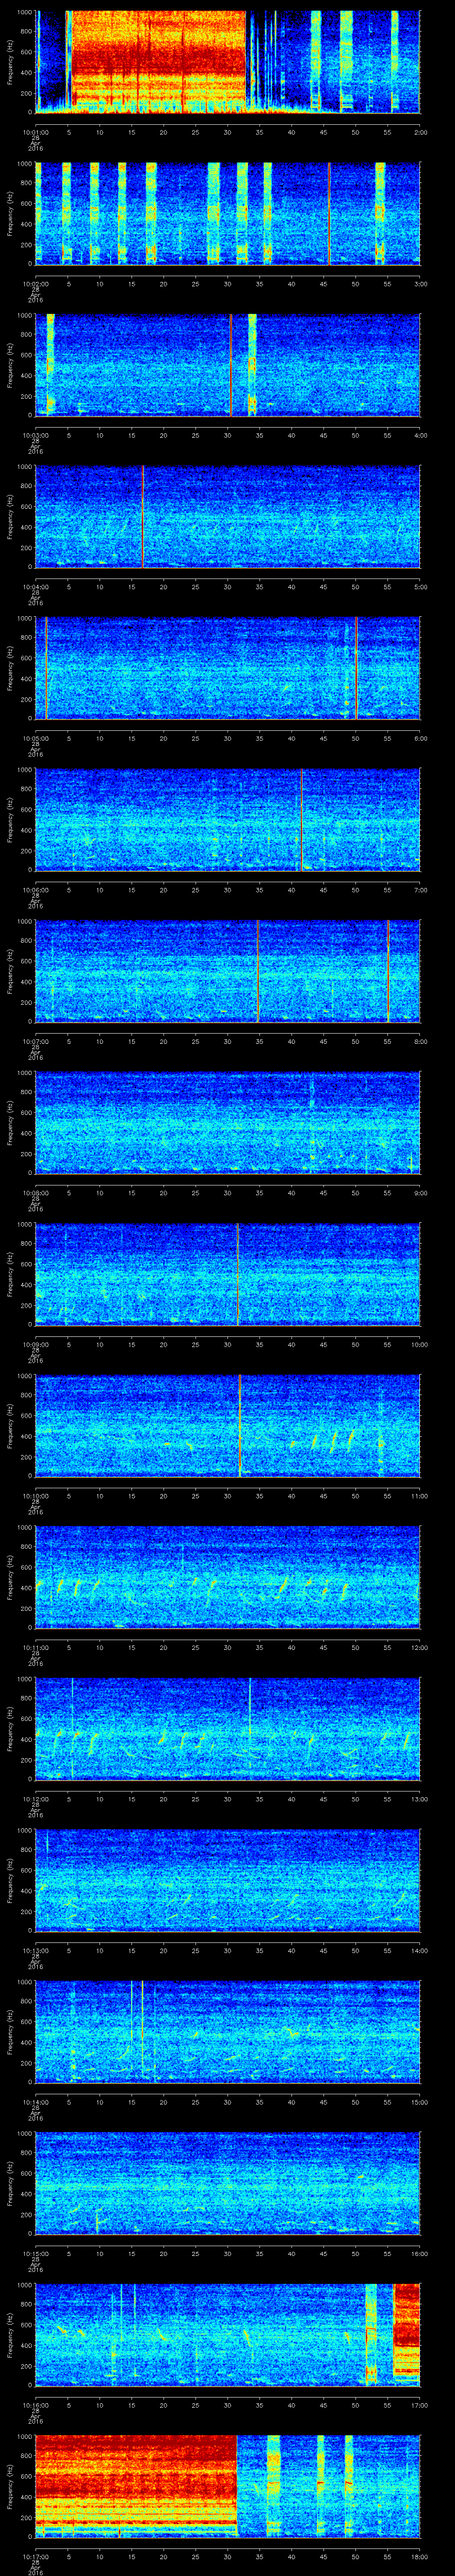Select the "10:09:00" time label
The width and height of the screenshot is (455, 2576).
point(35,1345)
